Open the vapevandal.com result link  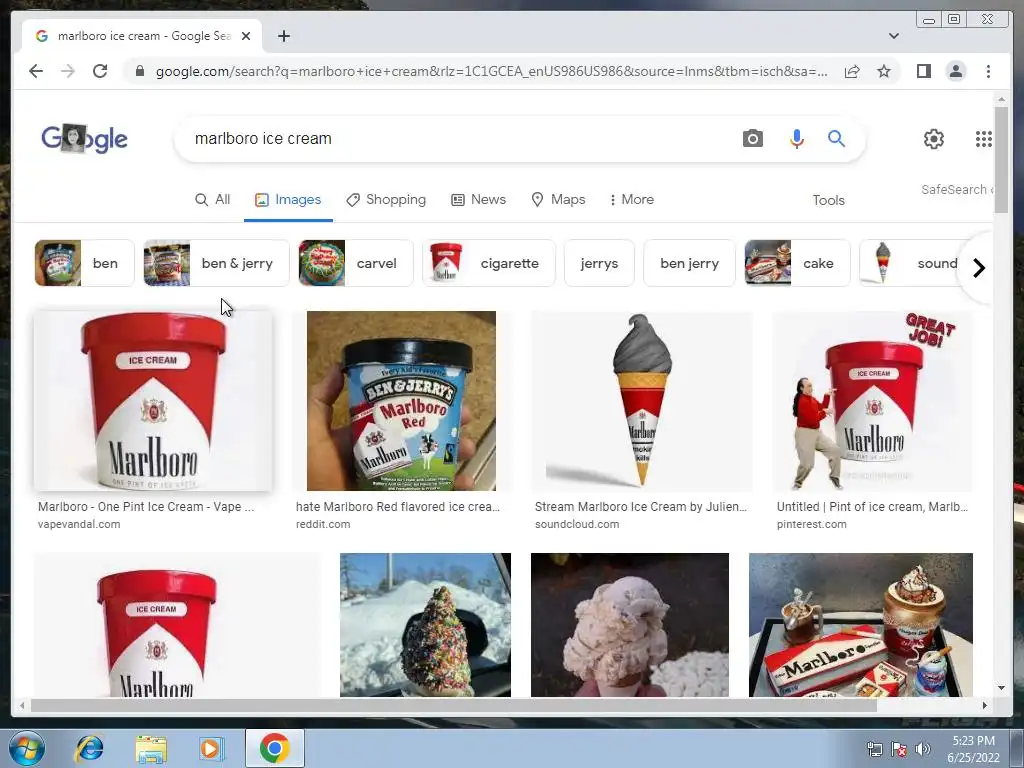coord(79,524)
